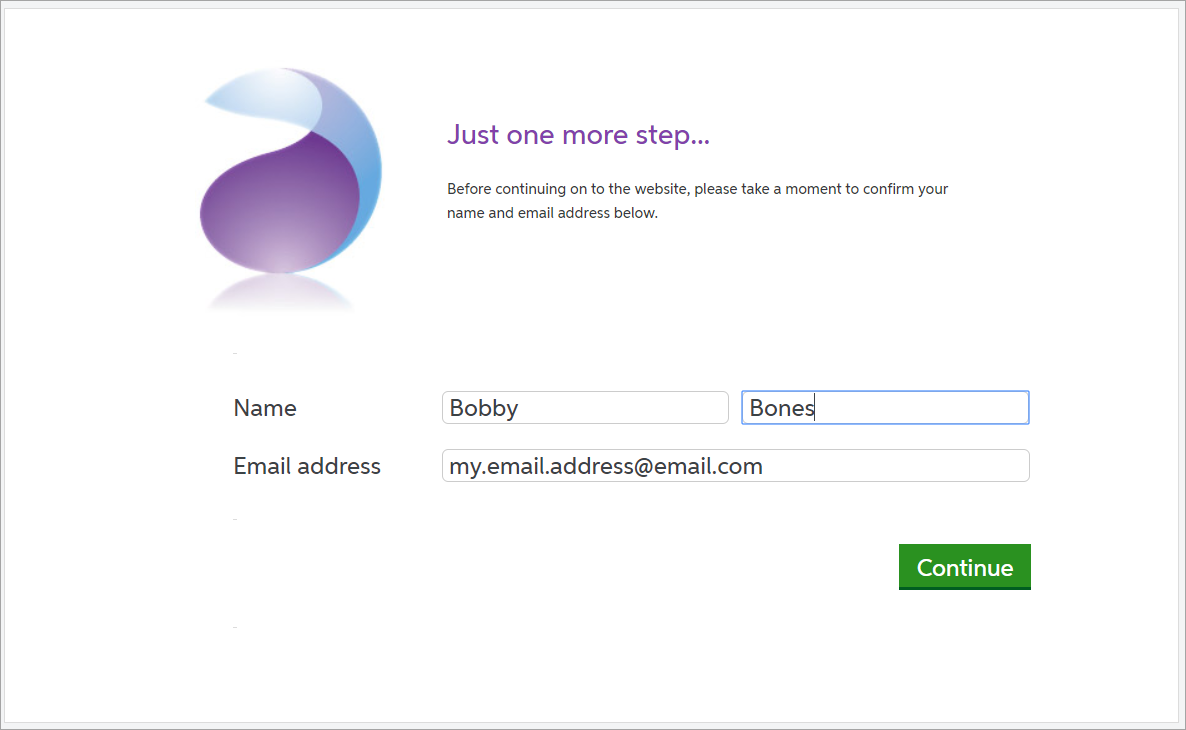Click the 'Just one more step...' heading
Image resolution: width=1186 pixels, height=730 pixels.
coord(578,134)
